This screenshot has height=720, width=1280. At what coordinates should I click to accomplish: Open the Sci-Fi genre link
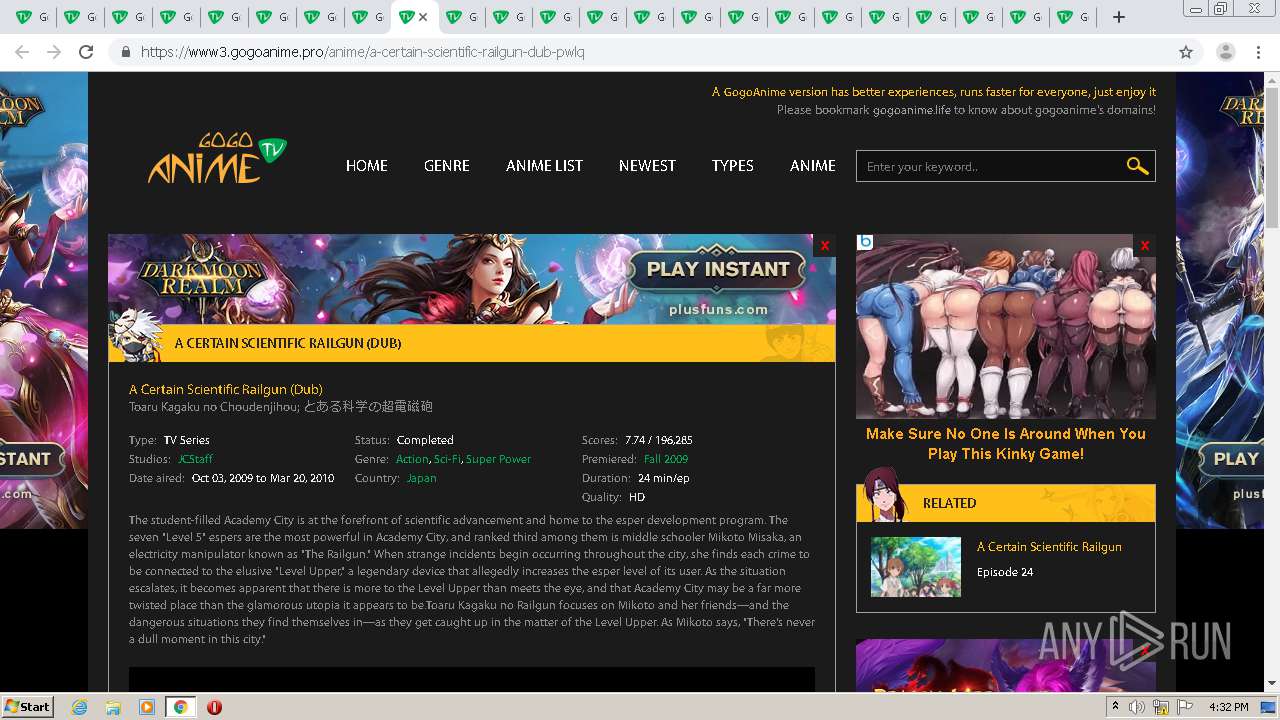point(447,459)
